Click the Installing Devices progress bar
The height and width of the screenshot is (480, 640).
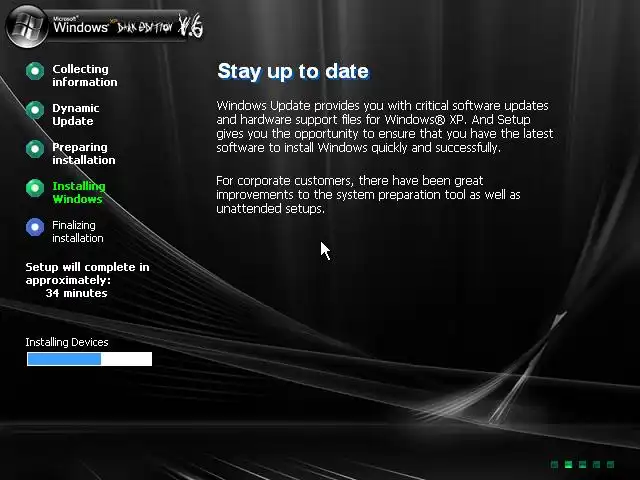(x=89, y=359)
